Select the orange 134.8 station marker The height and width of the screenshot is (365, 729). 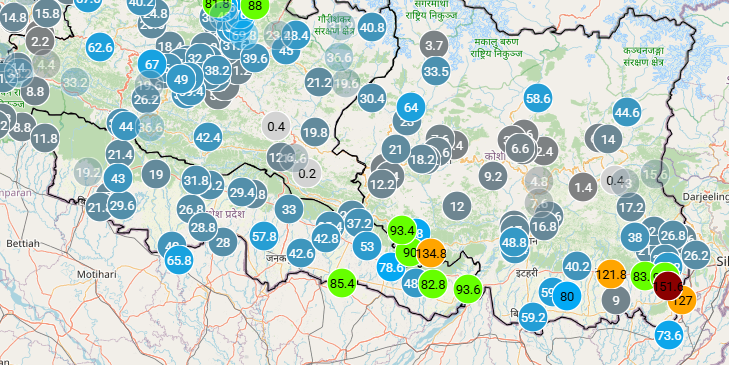(x=431, y=253)
